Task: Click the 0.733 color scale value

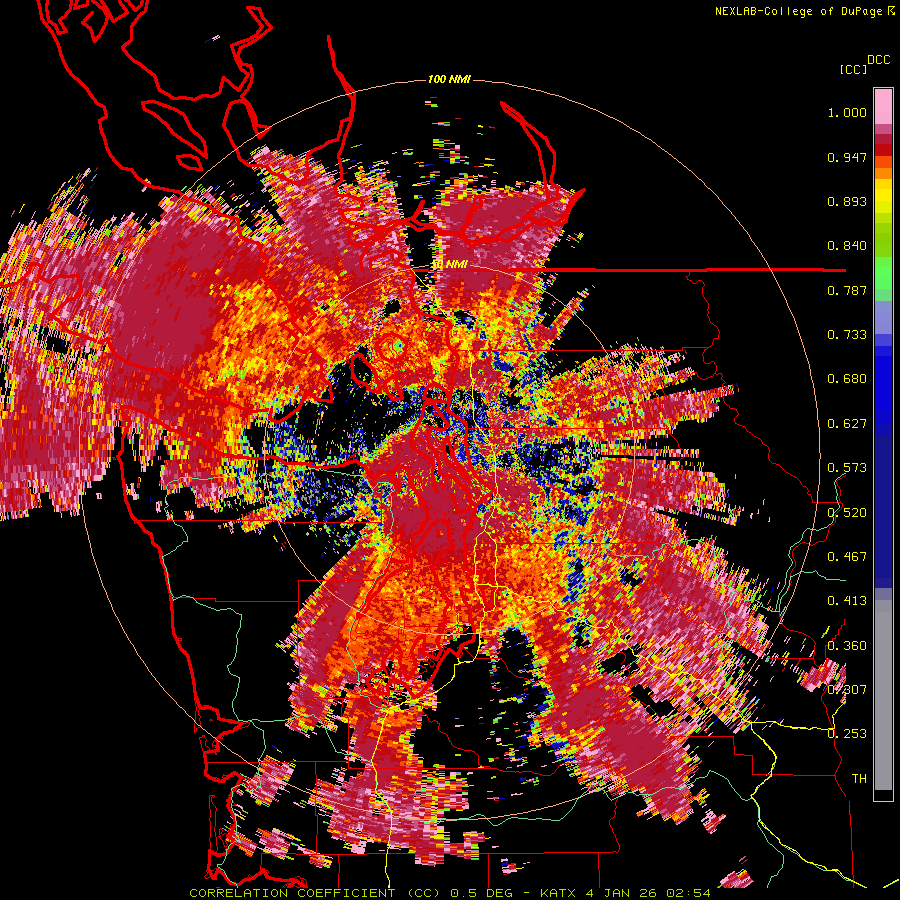Action: click(847, 335)
